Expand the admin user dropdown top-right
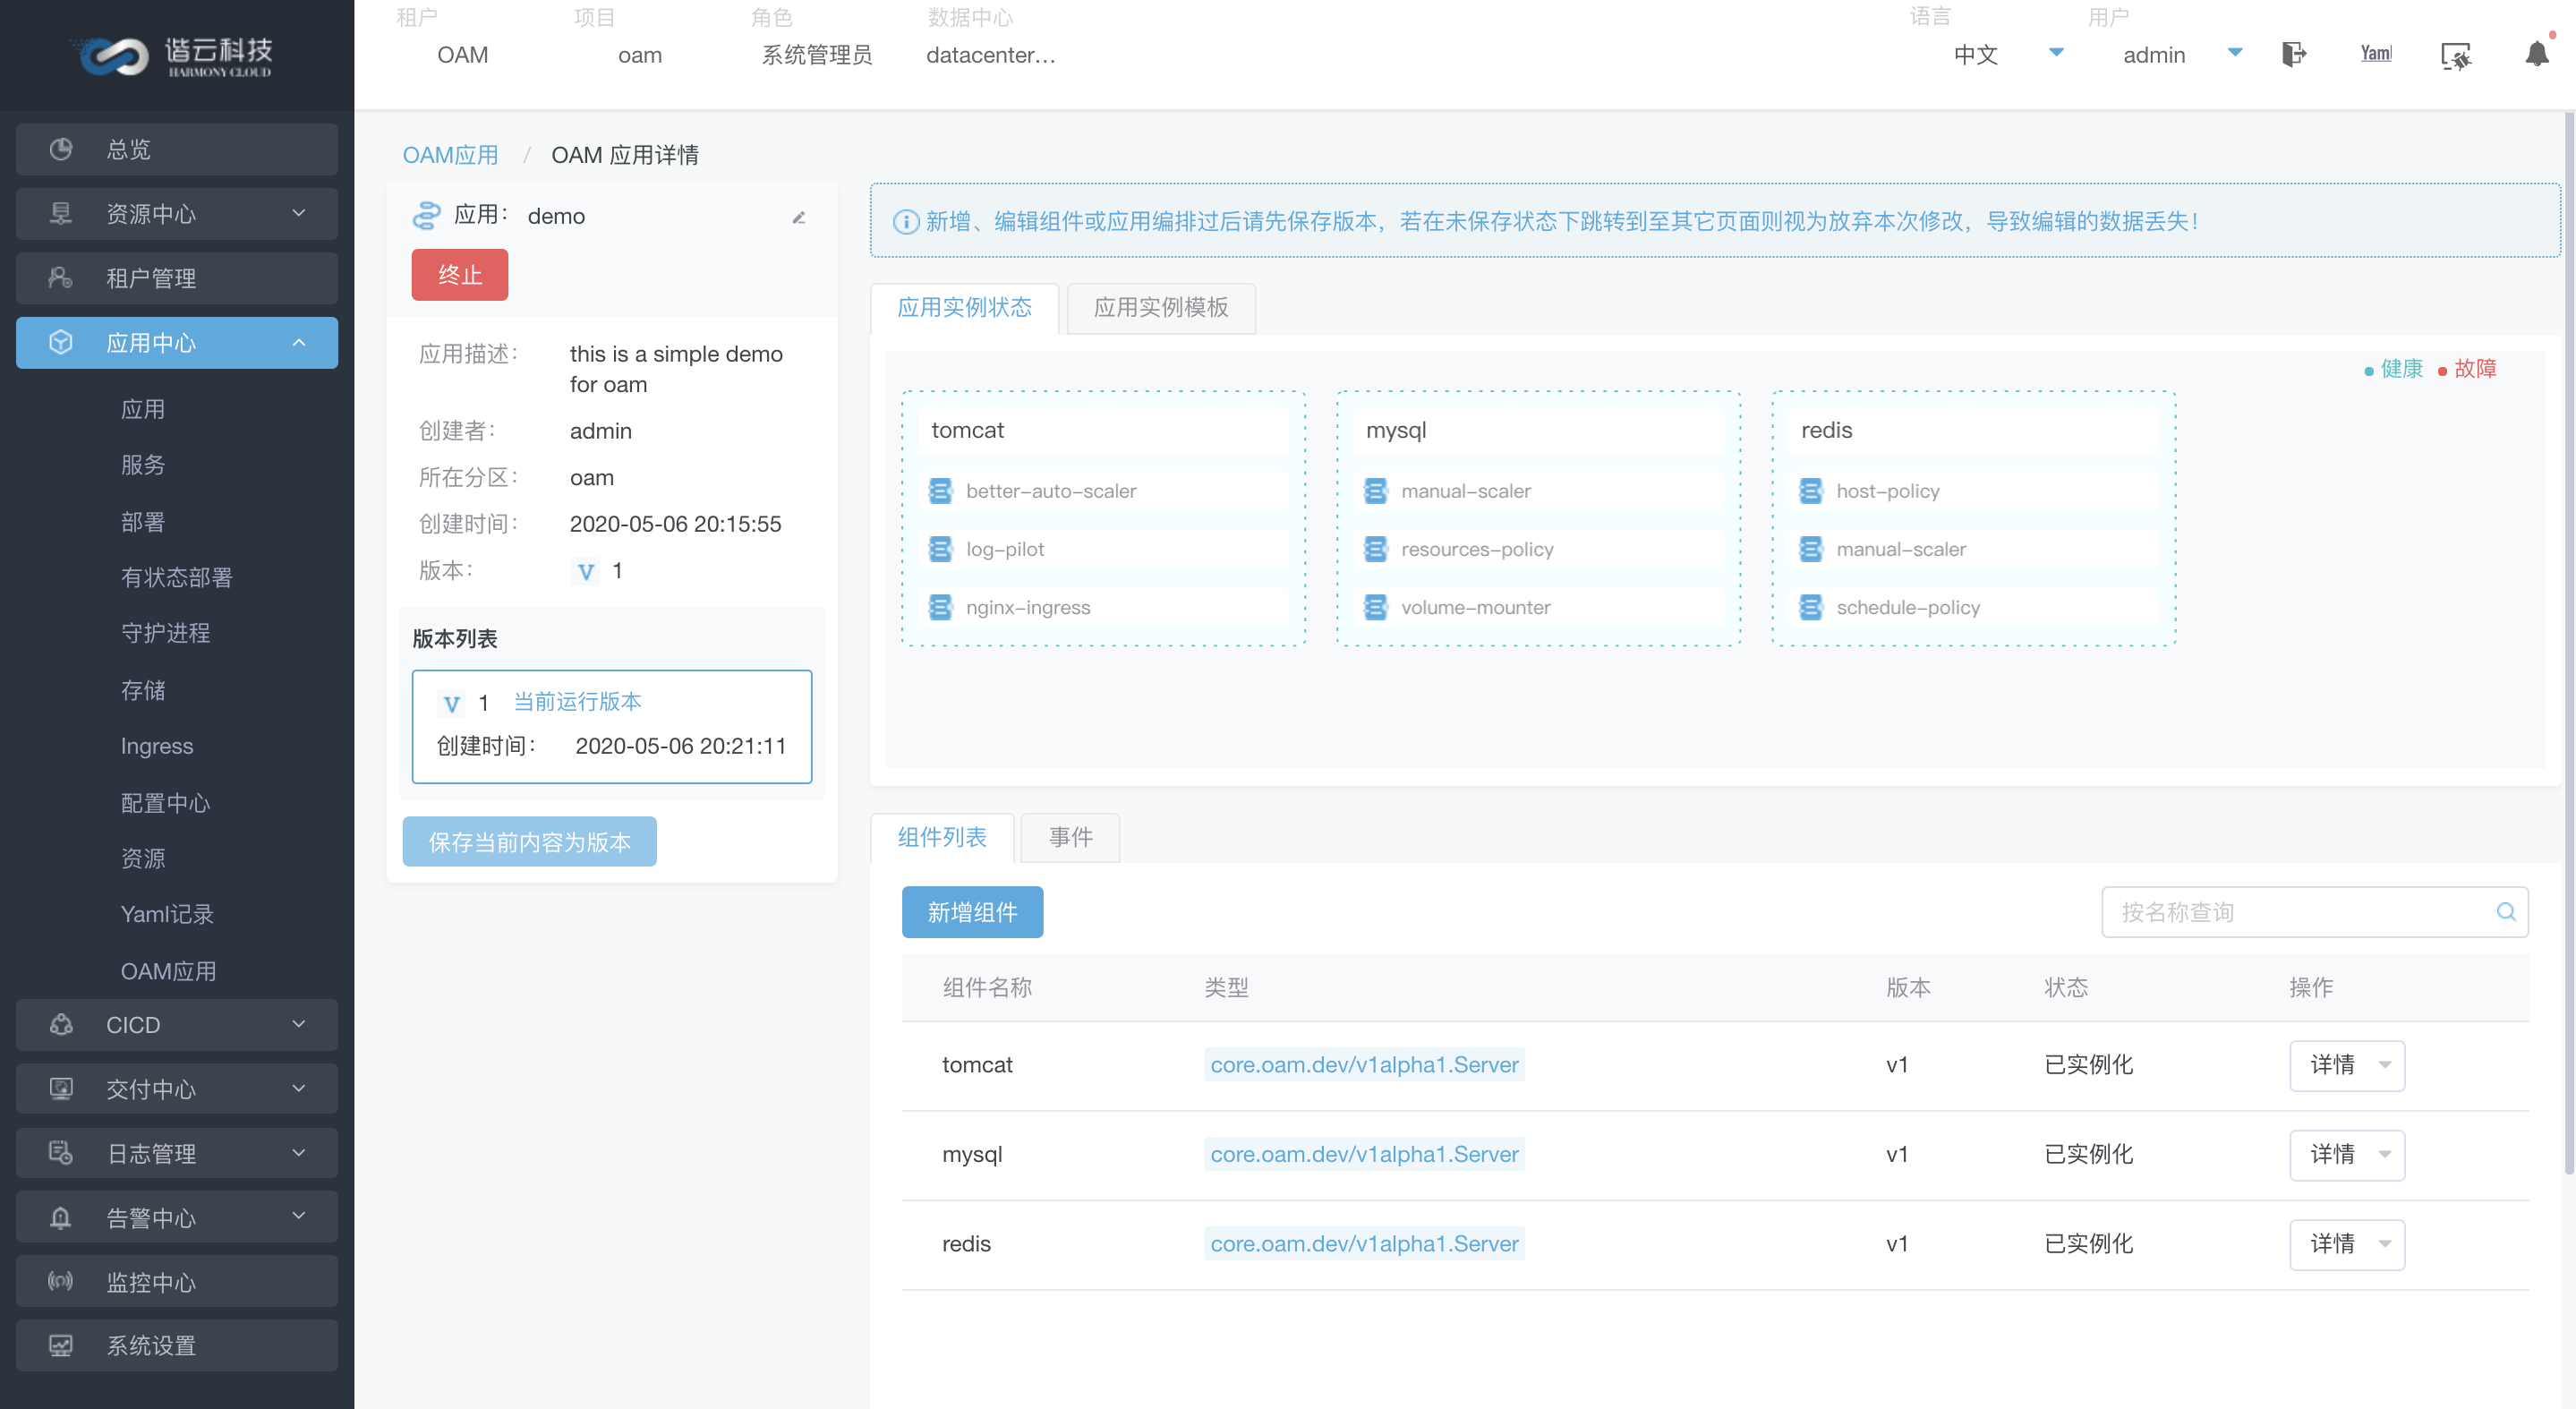 point(2229,54)
